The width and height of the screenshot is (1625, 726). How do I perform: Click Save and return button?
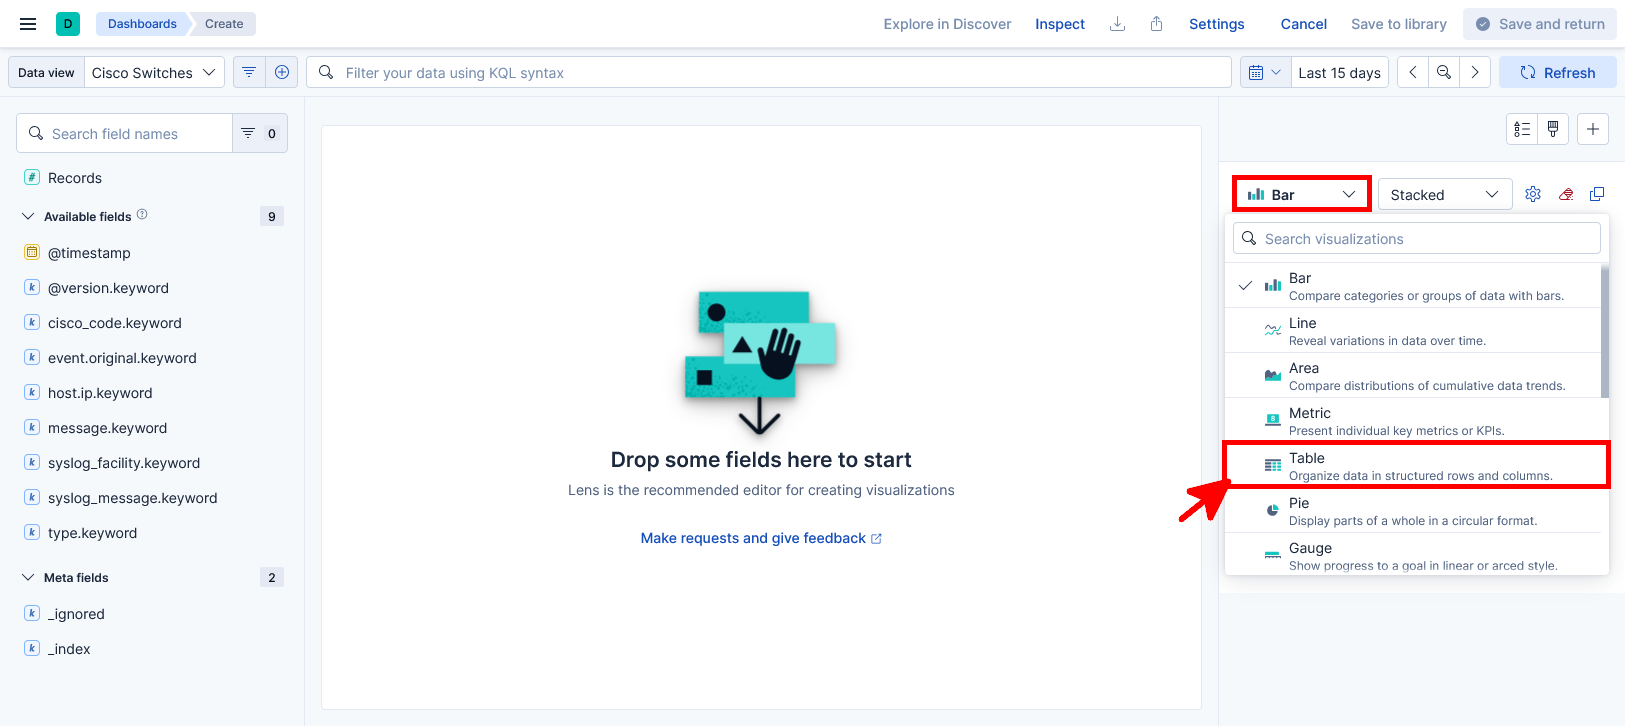coord(1540,24)
